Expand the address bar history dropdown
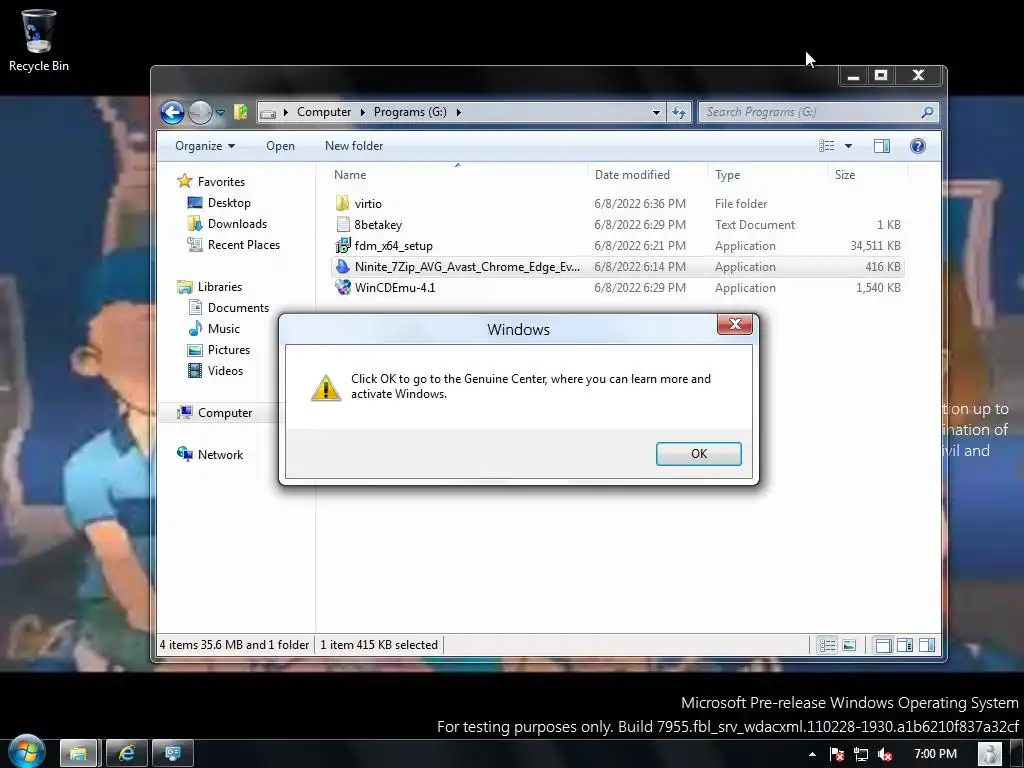1024x768 pixels. (656, 112)
